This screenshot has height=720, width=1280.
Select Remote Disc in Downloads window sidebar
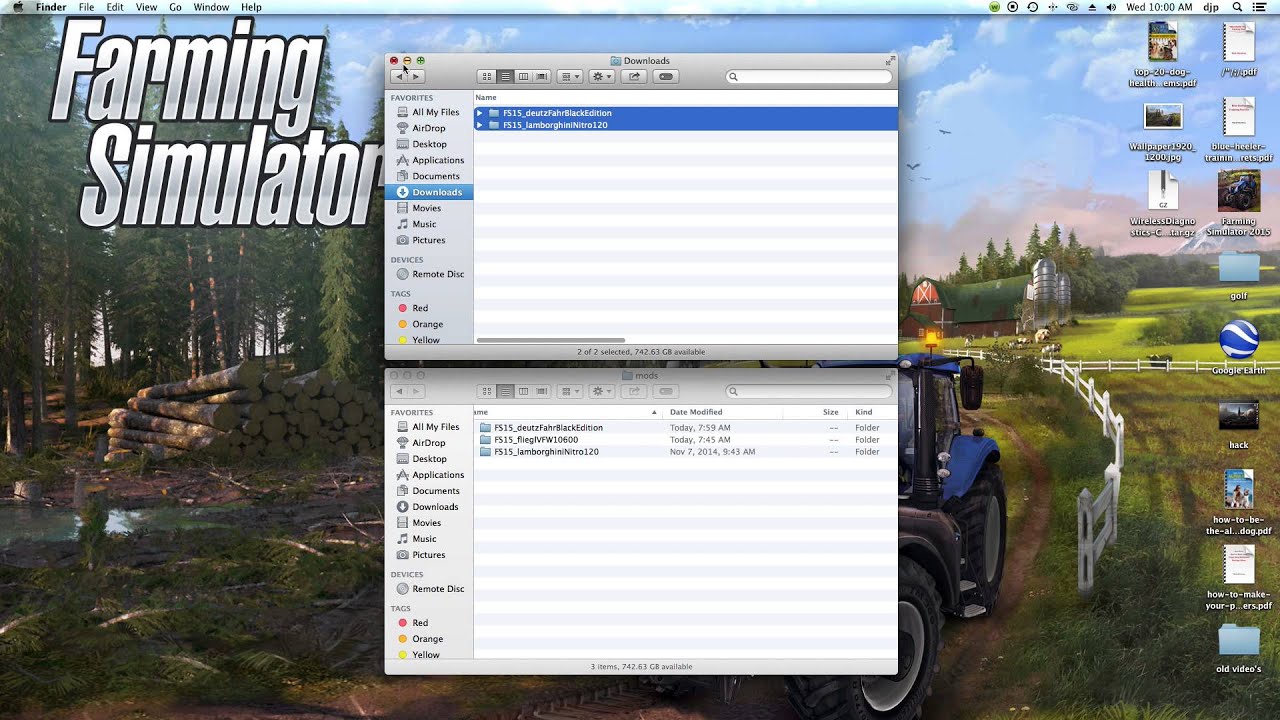[x=430, y=274]
